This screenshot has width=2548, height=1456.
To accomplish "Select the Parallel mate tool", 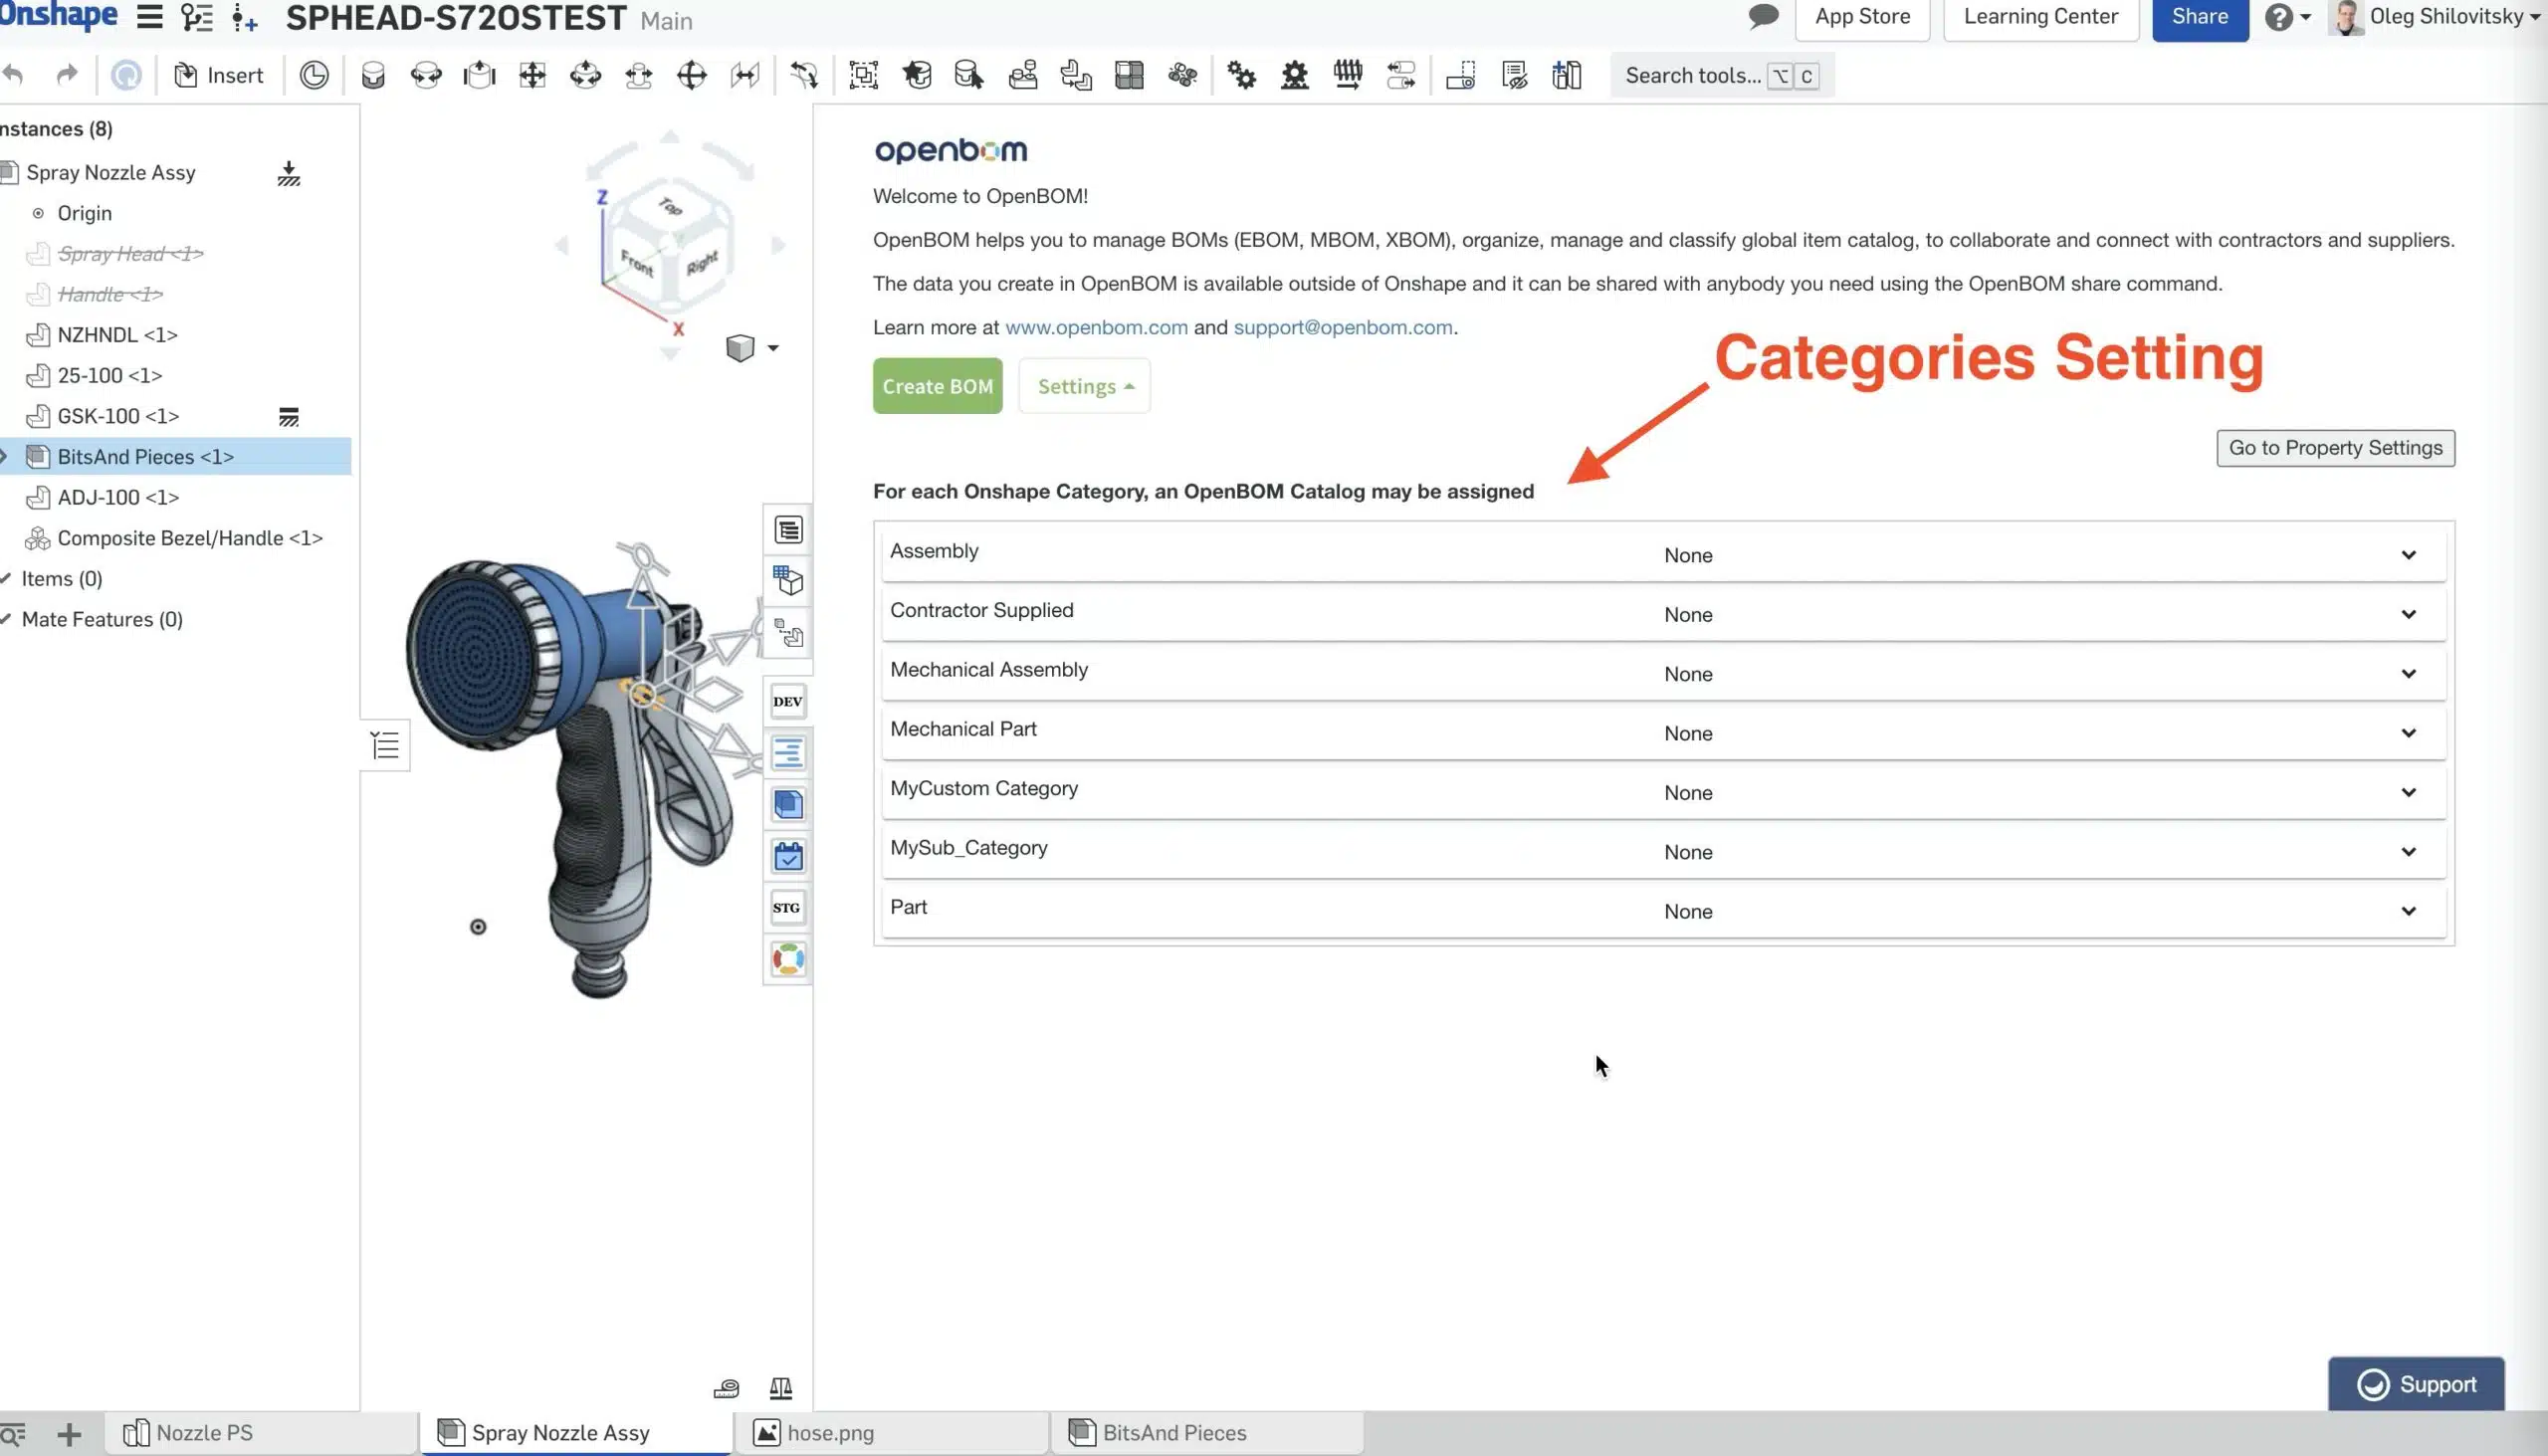I will [x=745, y=75].
